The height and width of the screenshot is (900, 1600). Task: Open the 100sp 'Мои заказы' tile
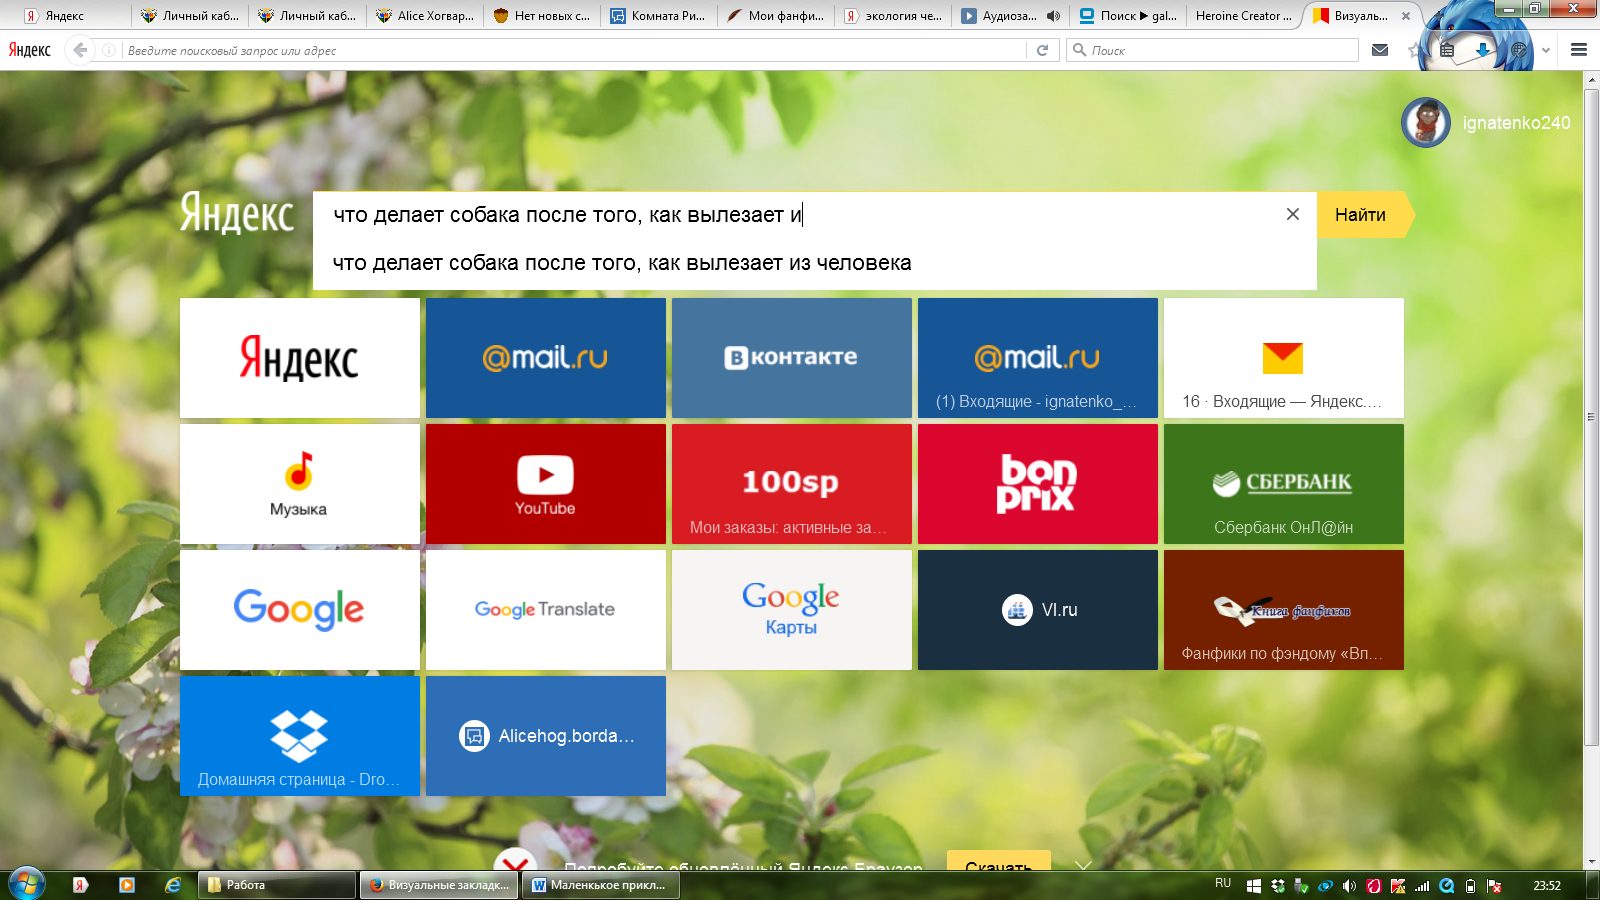pos(792,484)
